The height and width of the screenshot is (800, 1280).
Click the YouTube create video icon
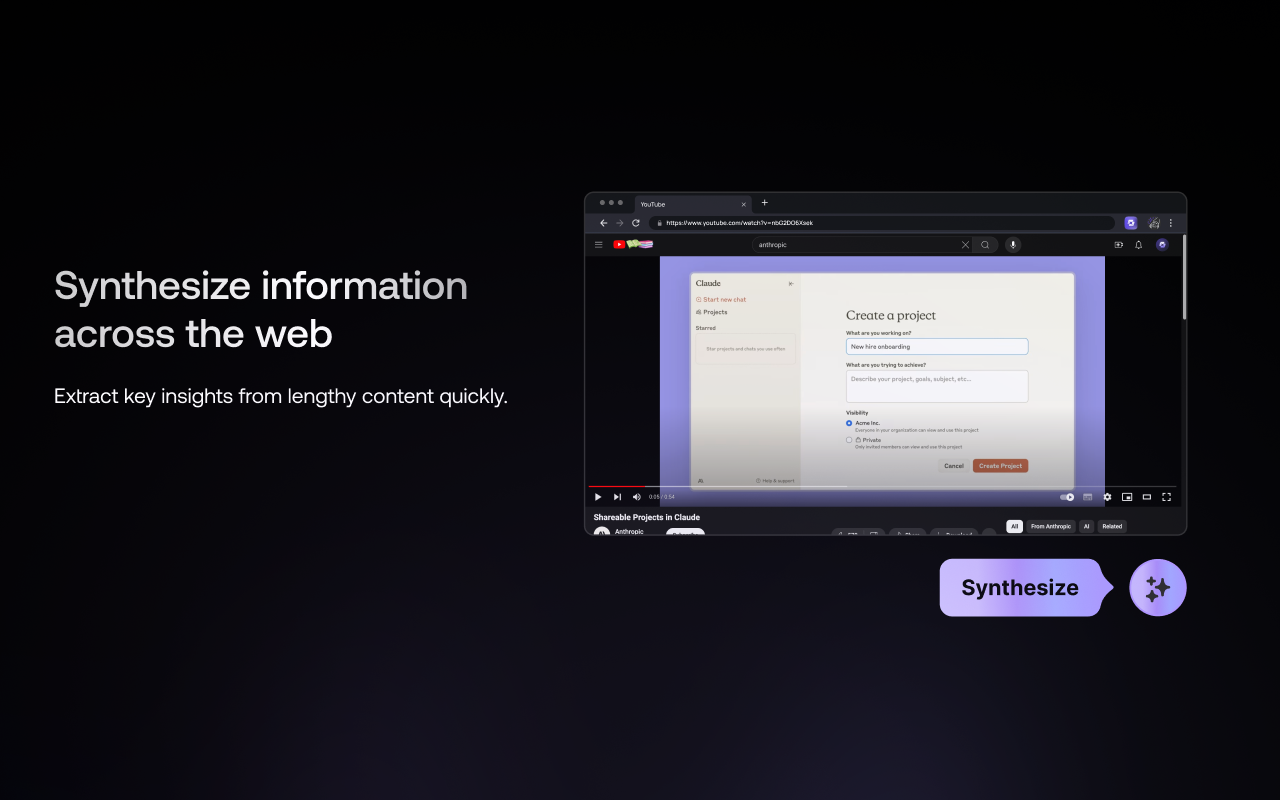(1119, 244)
